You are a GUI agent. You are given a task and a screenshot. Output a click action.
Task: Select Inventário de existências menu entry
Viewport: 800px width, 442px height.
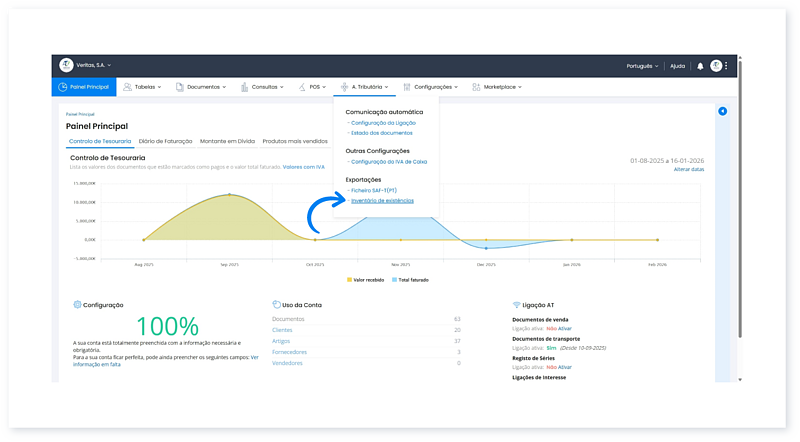(x=382, y=200)
